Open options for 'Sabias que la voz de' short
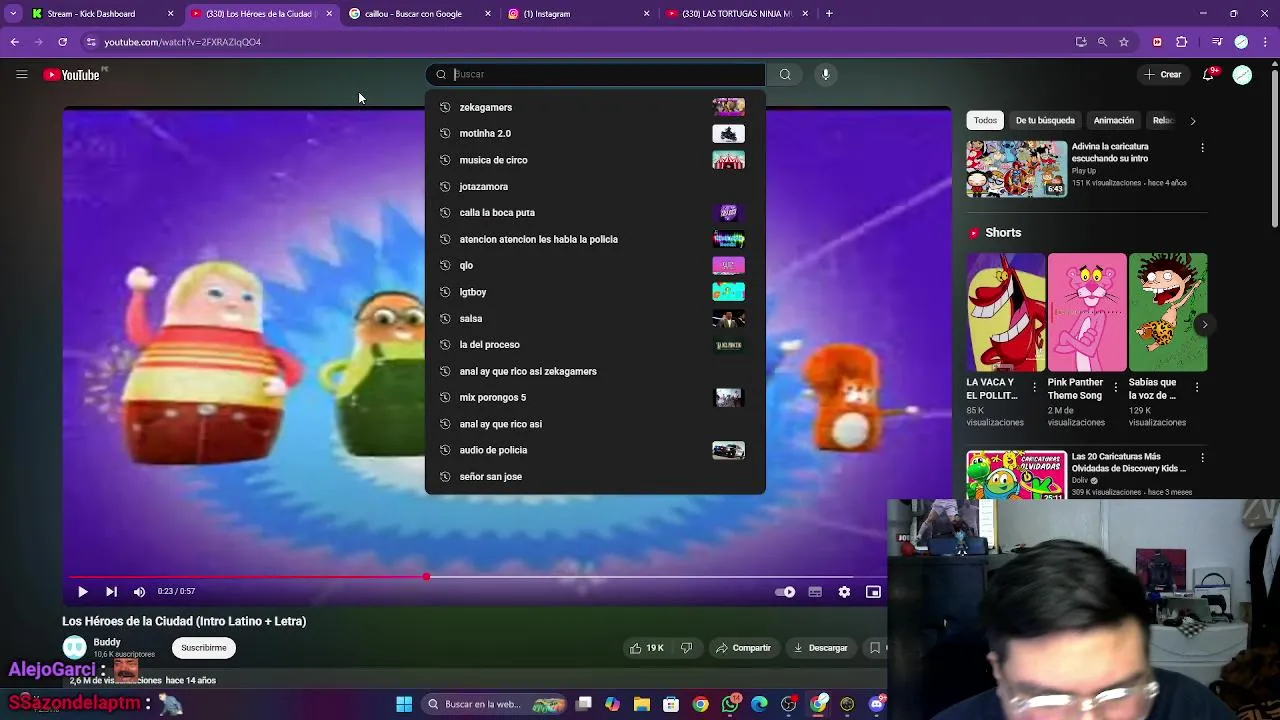The image size is (1280, 720). (1196, 386)
